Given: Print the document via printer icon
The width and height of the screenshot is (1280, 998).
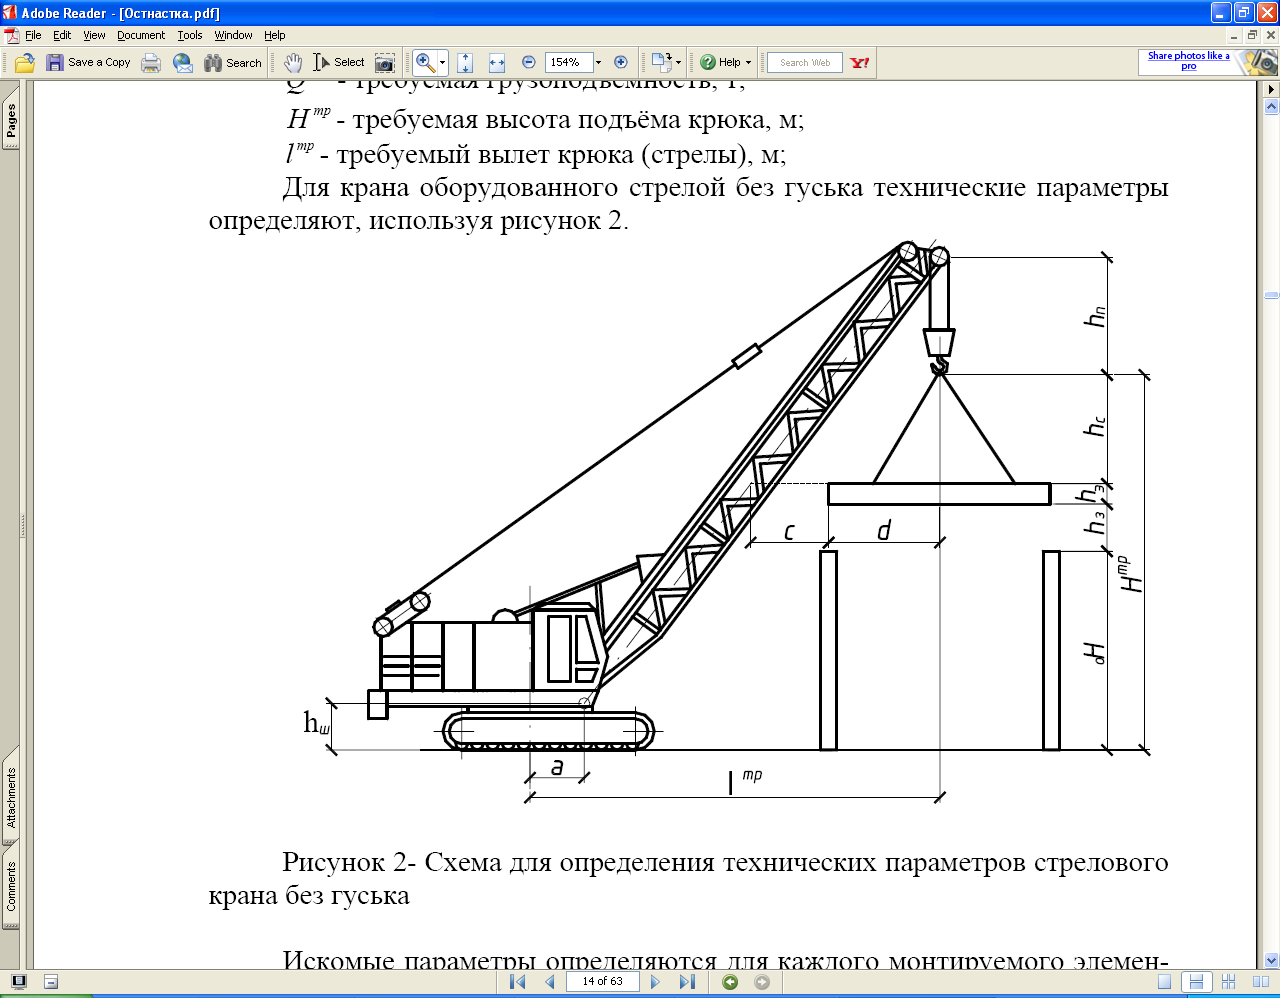Looking at the screenshot, I should 151,63.
